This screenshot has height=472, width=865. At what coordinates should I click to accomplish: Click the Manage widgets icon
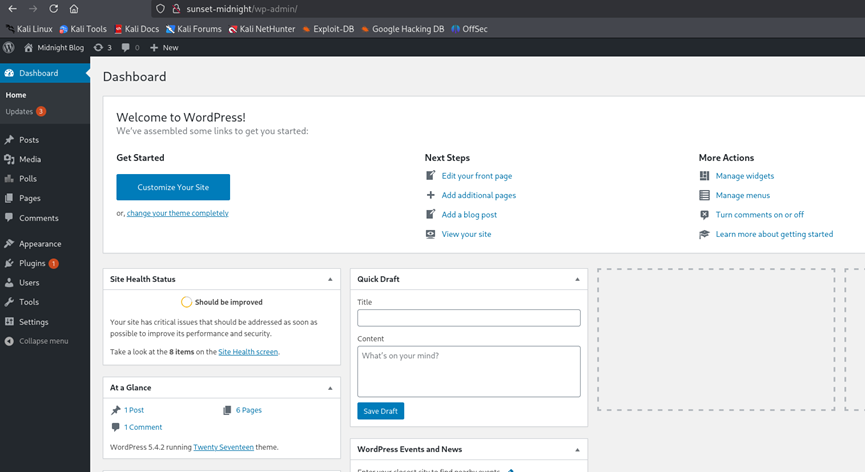(x=704, y=175)
